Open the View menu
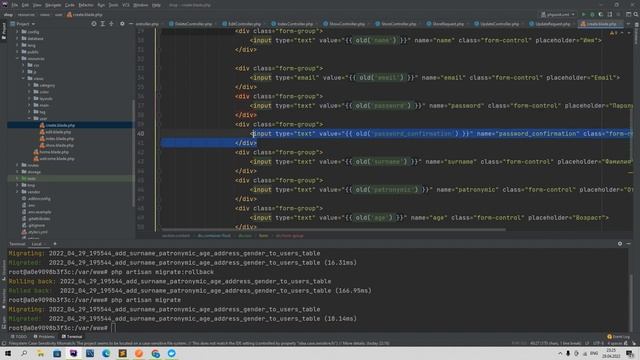 coord(37,5)
